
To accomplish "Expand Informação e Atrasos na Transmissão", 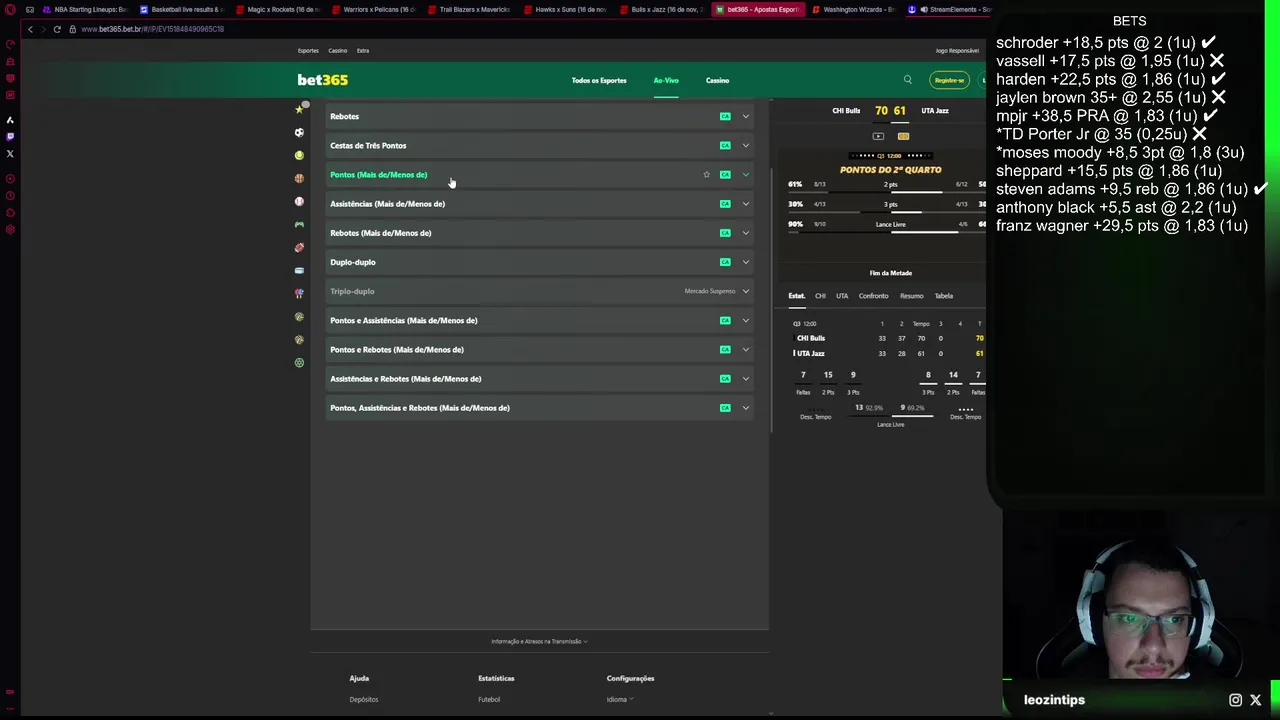I will 539,641.
